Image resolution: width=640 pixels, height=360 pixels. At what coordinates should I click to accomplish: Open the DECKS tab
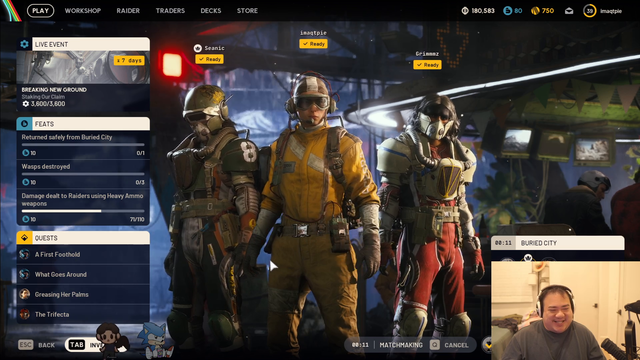click(x=211, y=11)
